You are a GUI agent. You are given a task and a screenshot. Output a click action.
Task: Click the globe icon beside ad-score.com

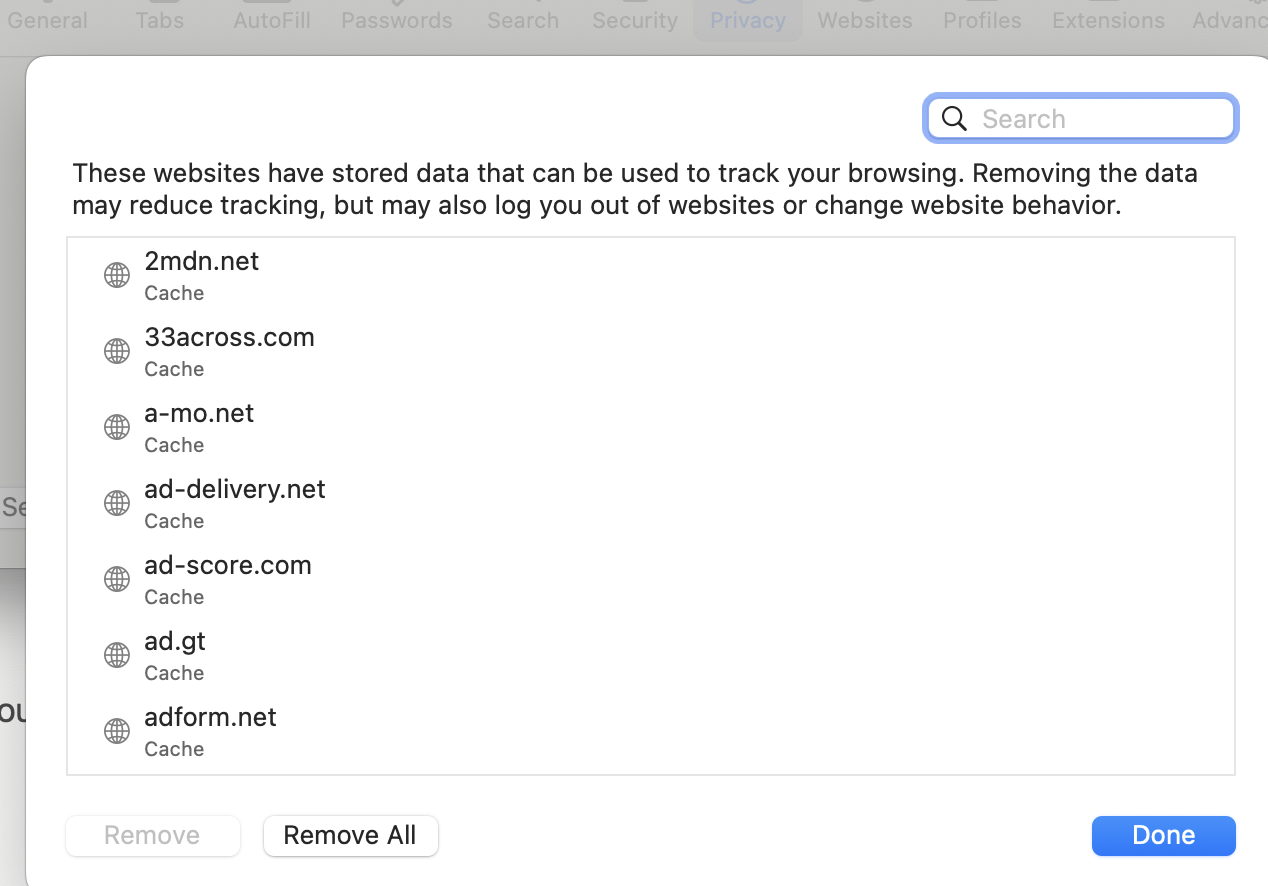pos(117,579)
